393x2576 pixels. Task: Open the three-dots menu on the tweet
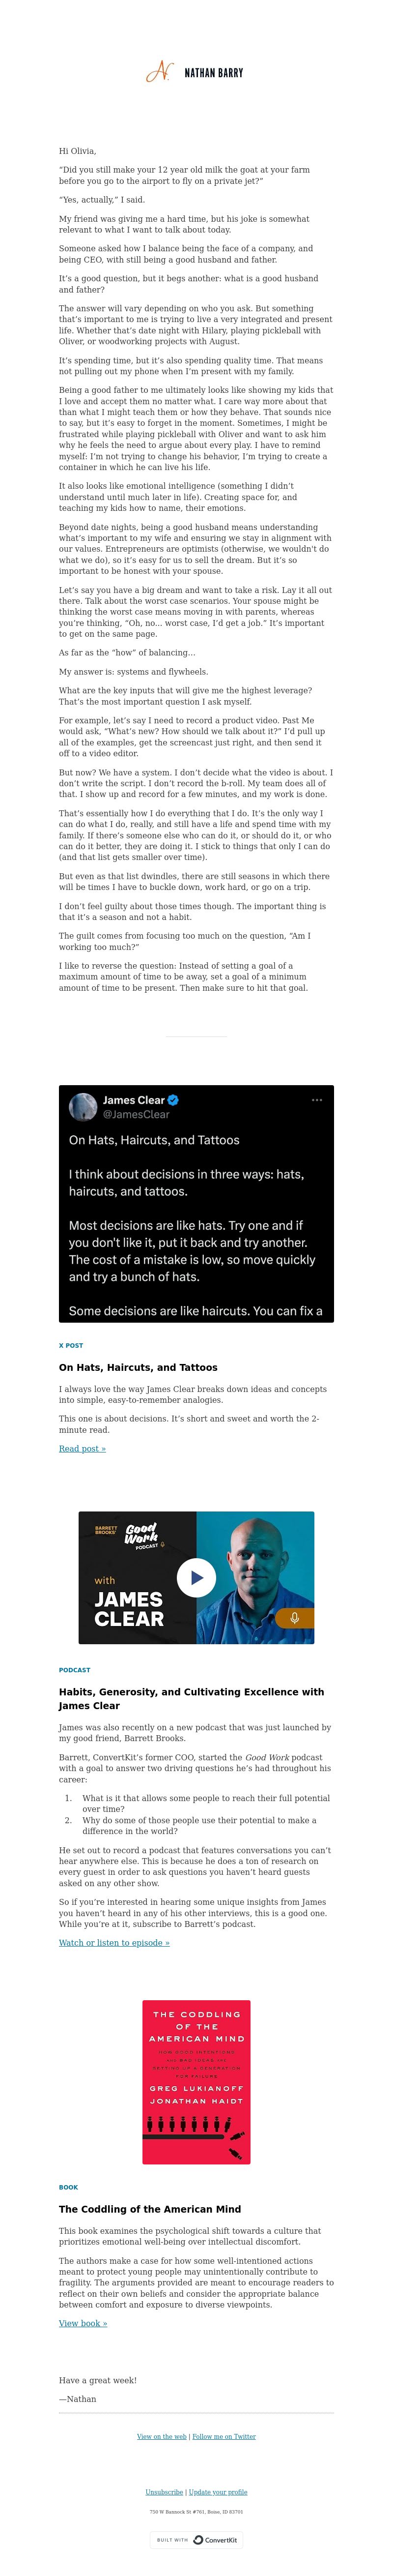(x=317, y=1100)
